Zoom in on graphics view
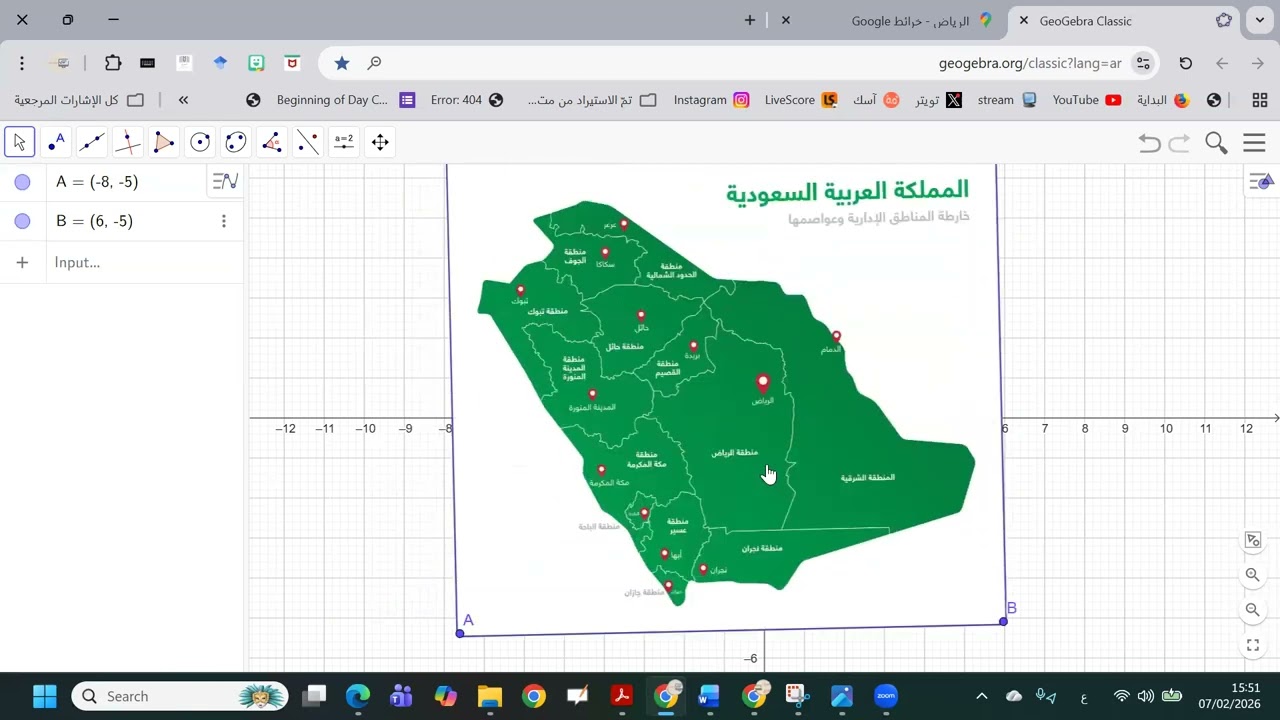This screenshot has height=720, width=1280. (x=1252, y=575)
